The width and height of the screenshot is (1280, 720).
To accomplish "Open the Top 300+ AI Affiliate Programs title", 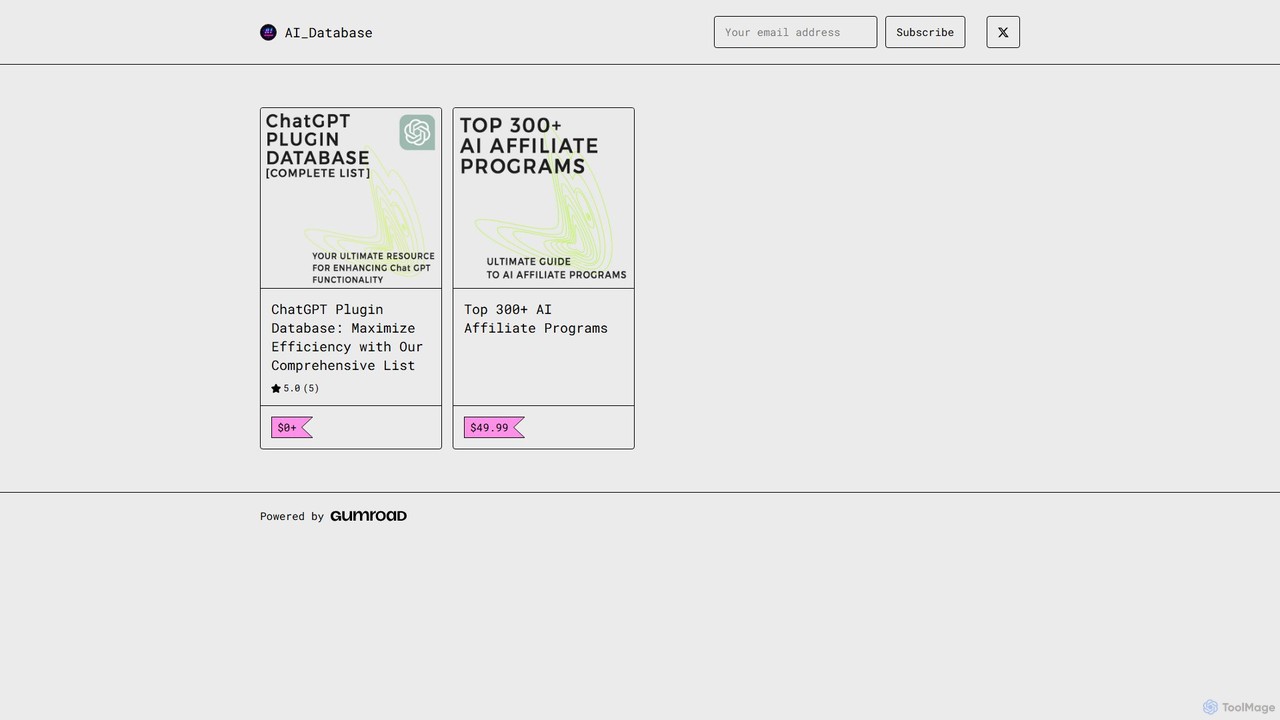I will [536, 319].
